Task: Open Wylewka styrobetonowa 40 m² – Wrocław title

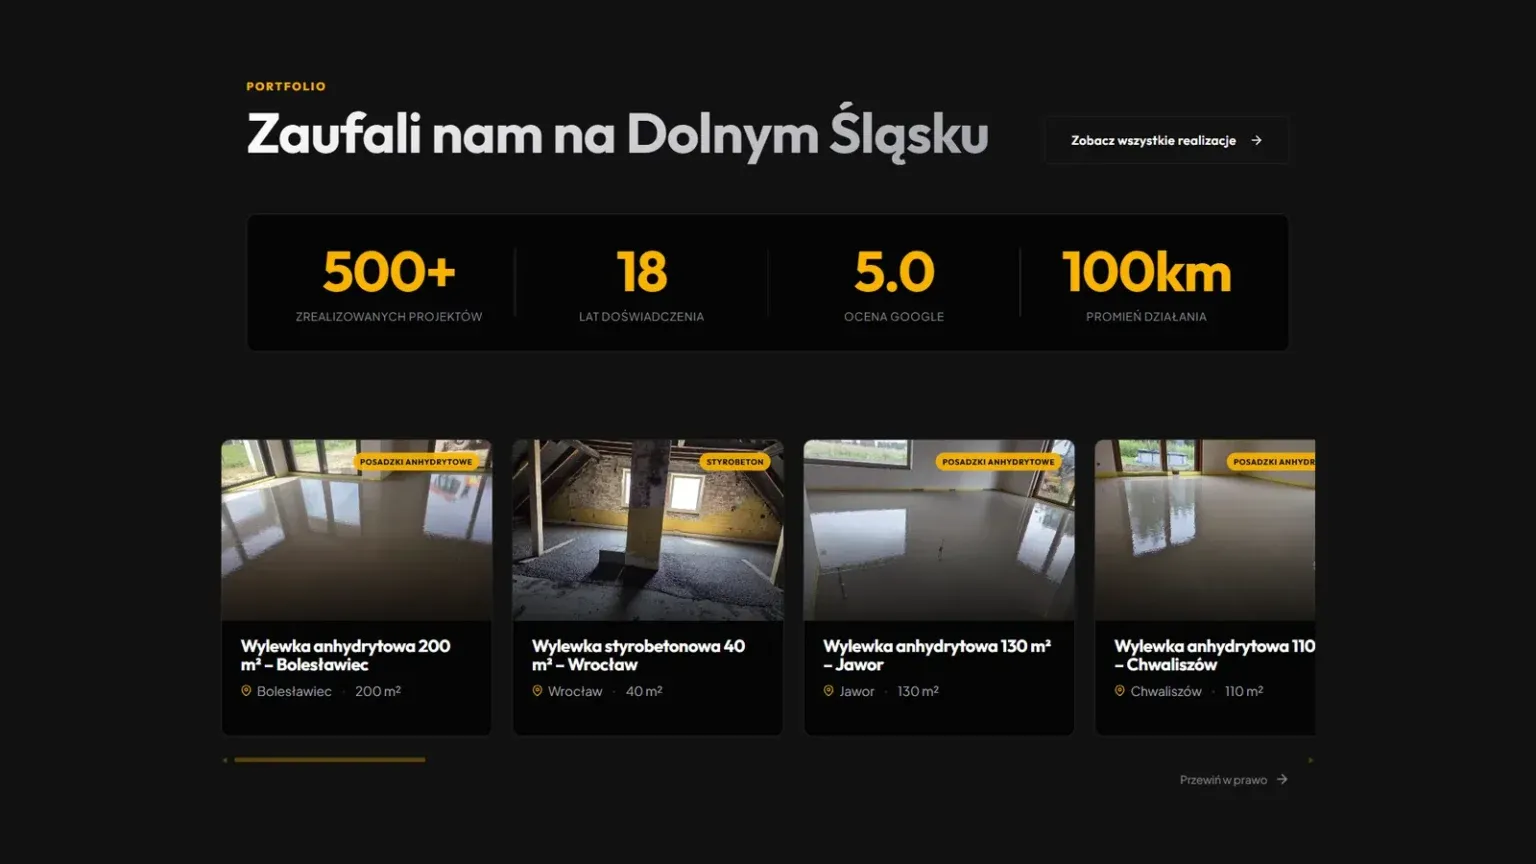Action: click(638, 655)
